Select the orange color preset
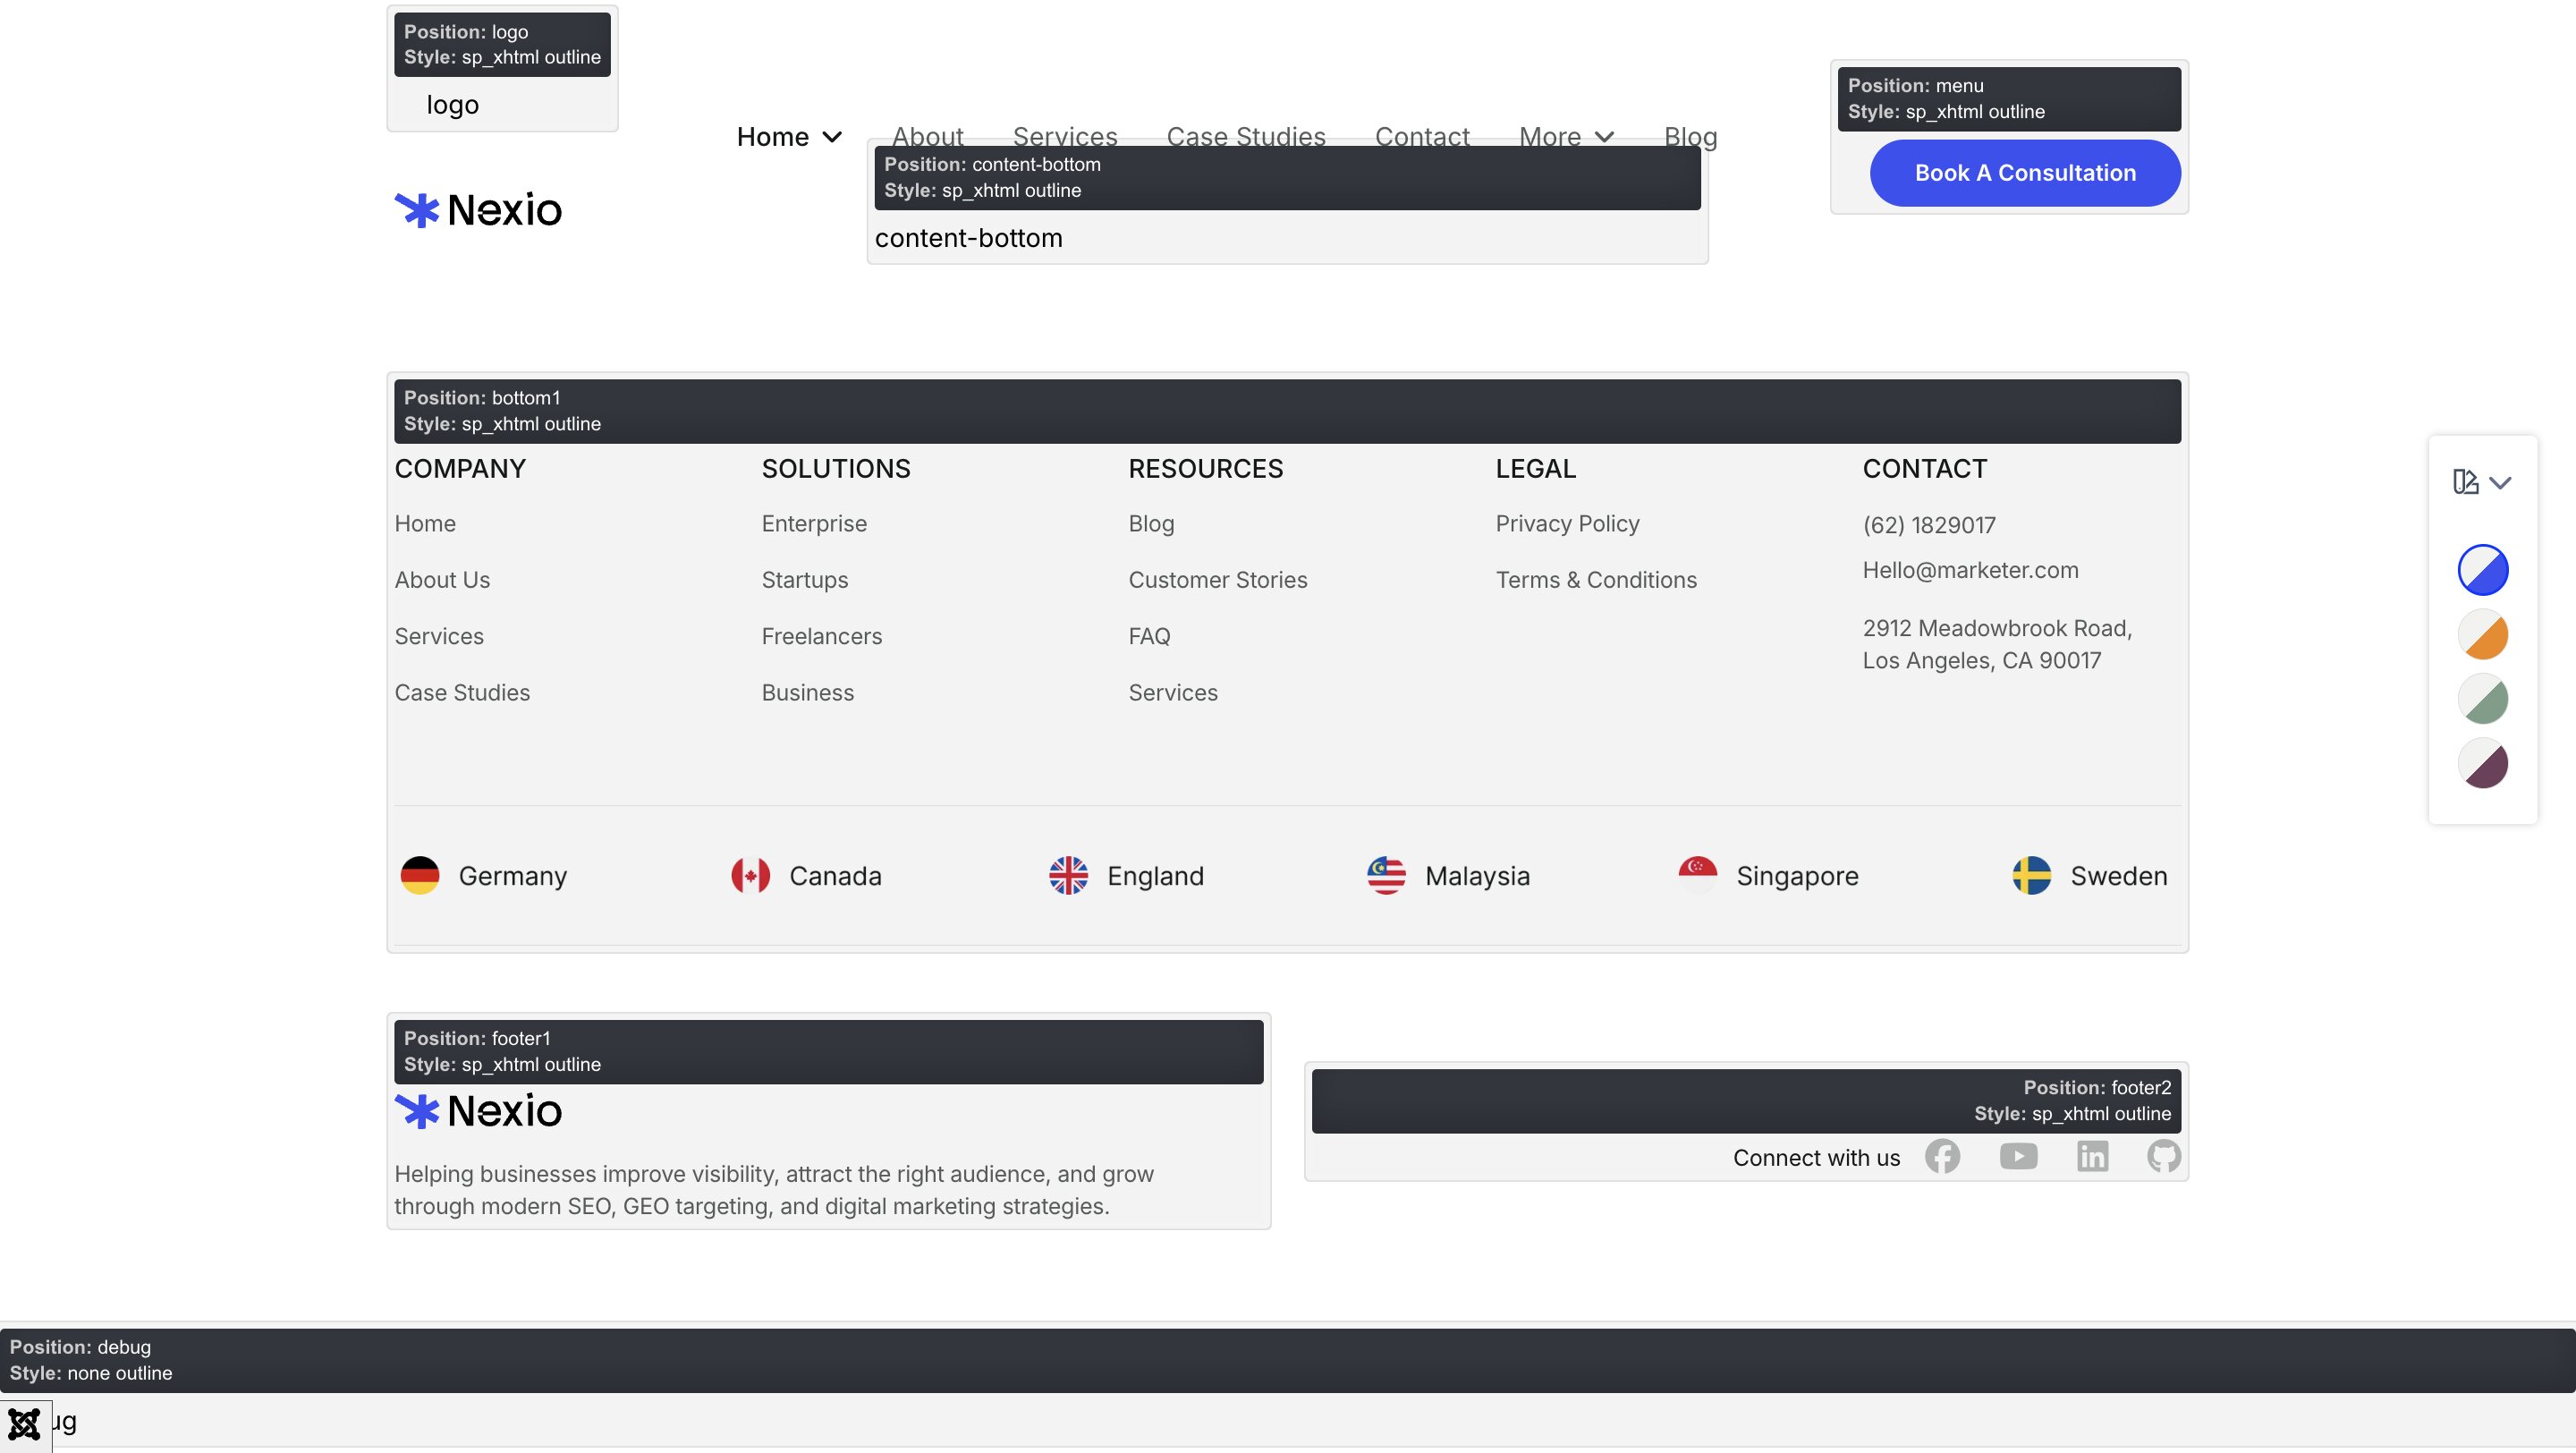 2482,635
